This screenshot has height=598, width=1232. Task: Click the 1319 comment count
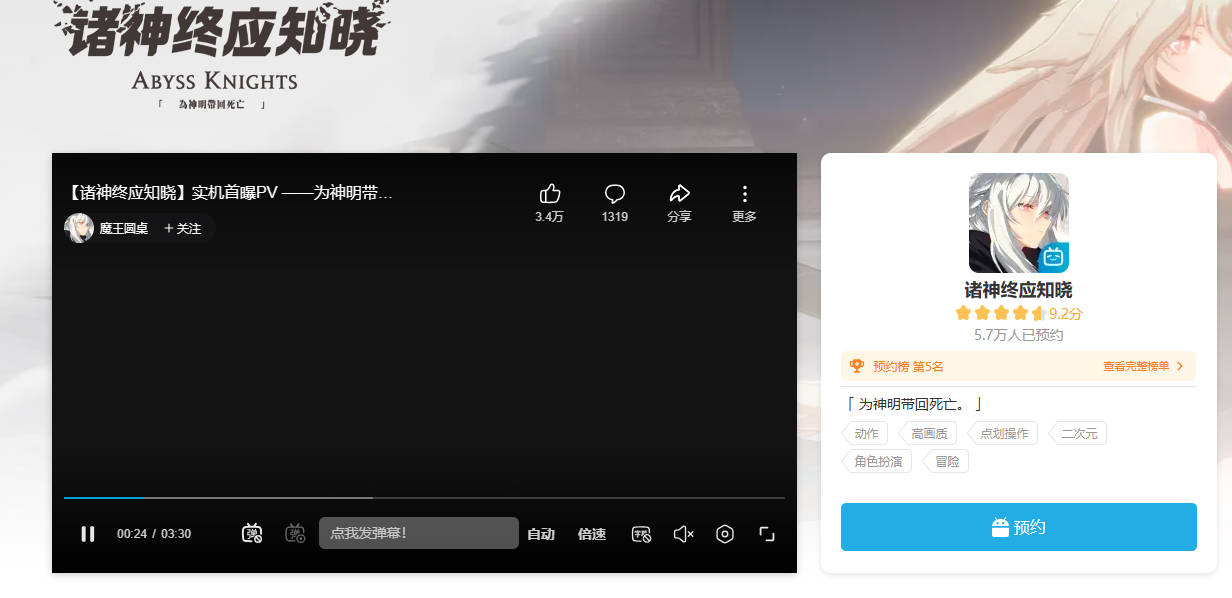pos(615,216)
